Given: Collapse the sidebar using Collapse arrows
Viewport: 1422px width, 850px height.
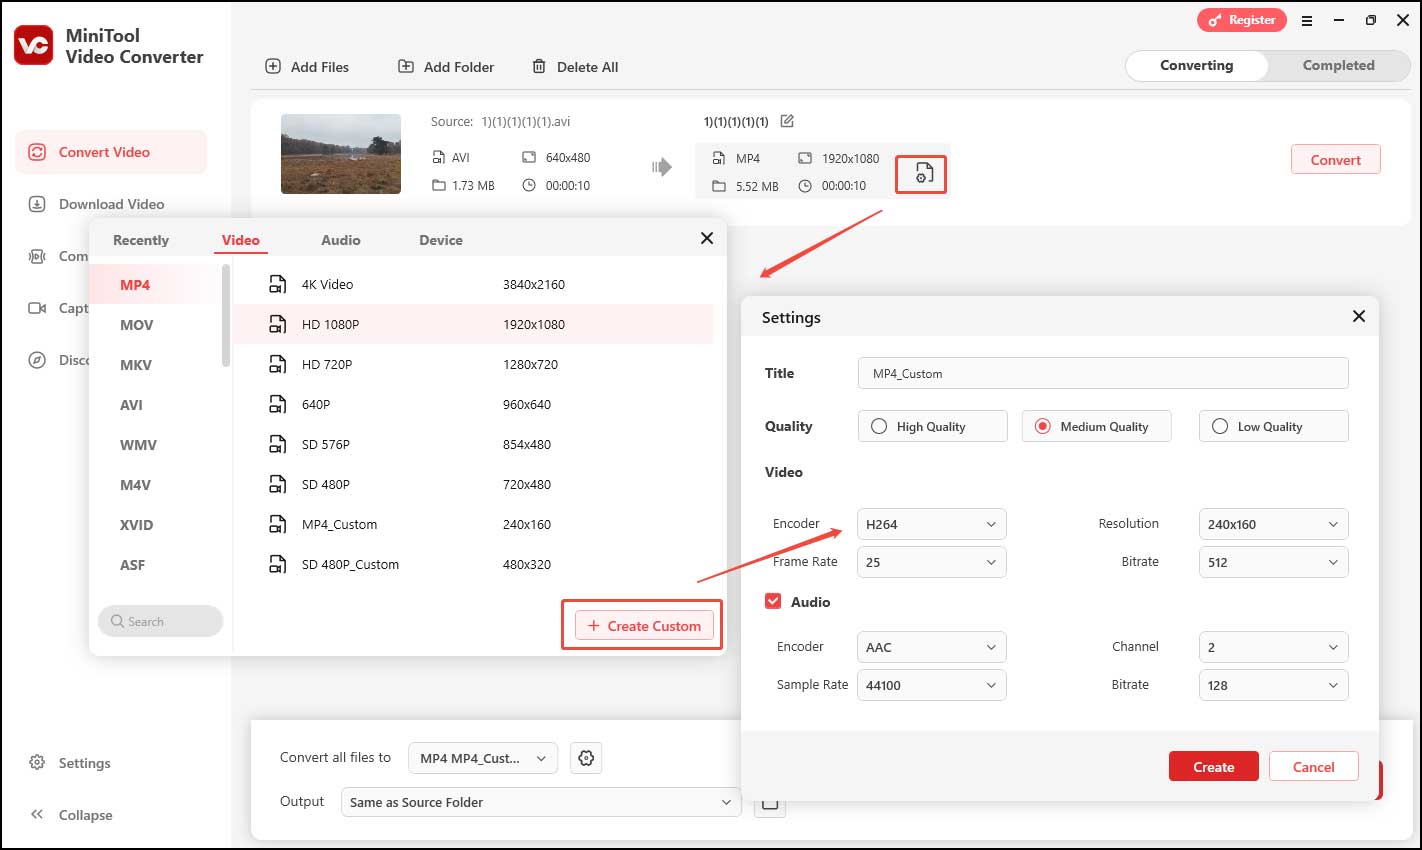Looking at the screenshot, I should (37, 814).
